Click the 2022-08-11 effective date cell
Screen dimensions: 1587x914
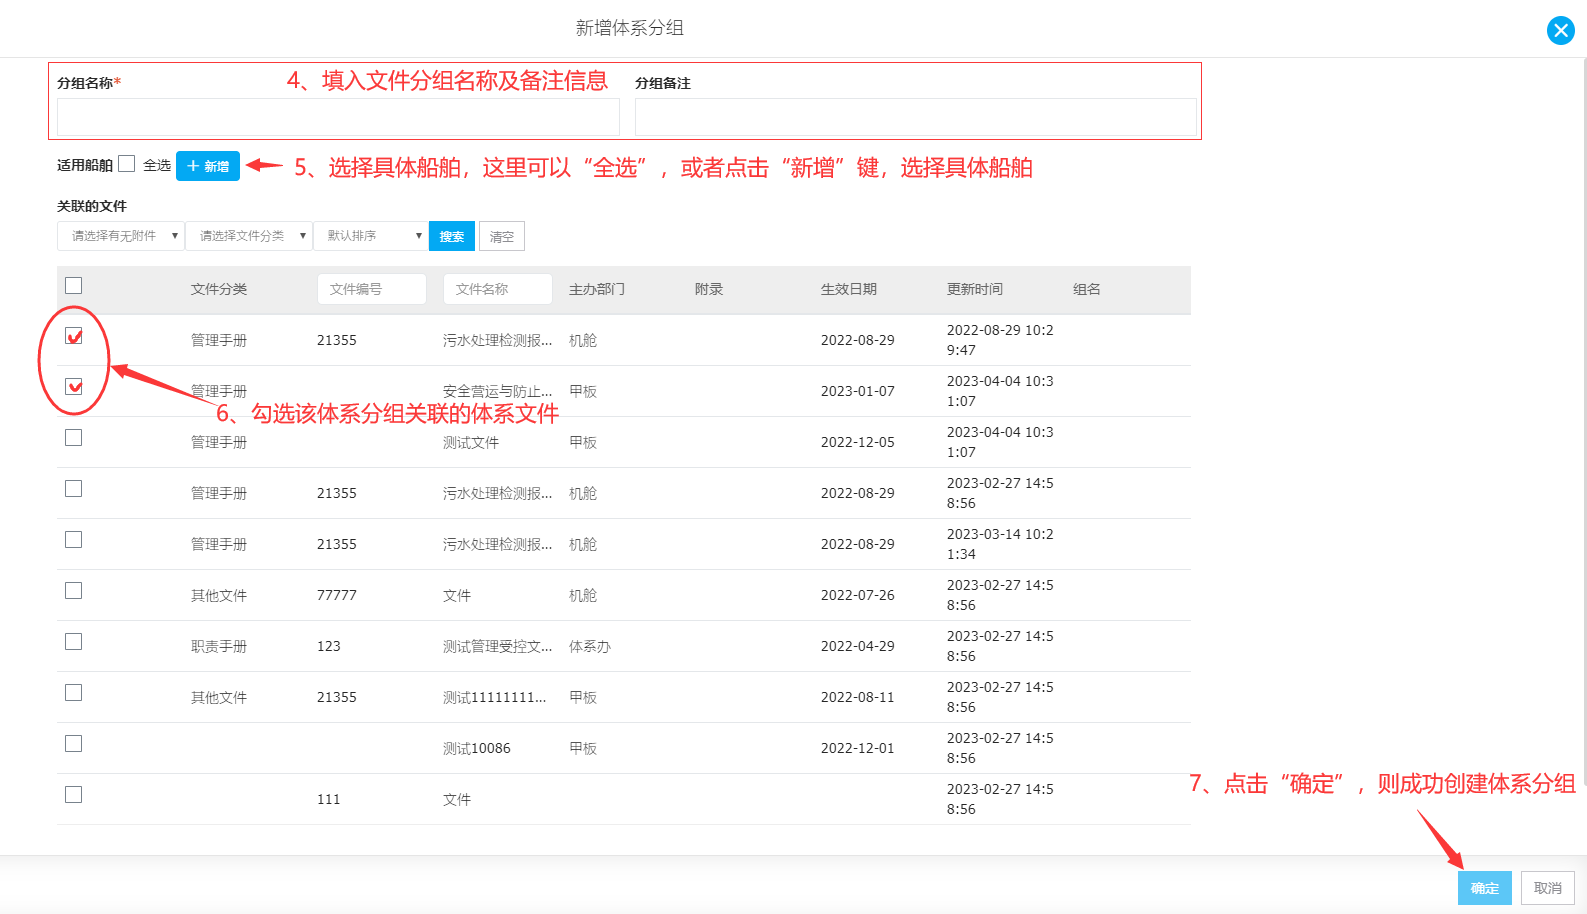point(858,697)
